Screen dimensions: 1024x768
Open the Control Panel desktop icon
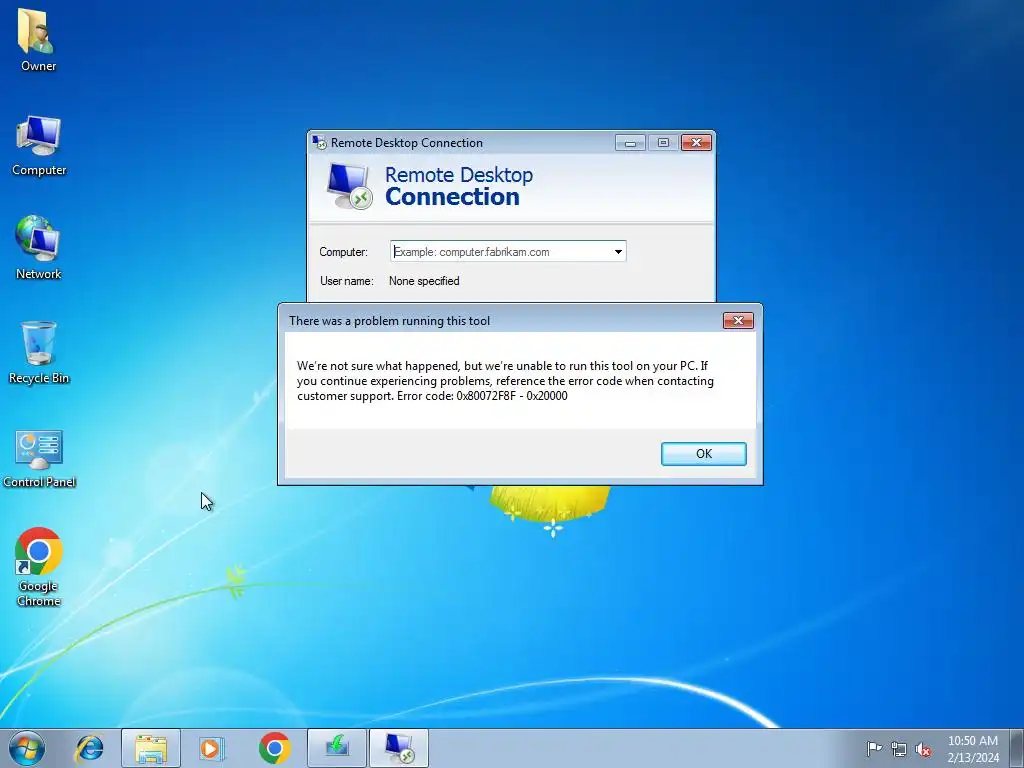[39, 458]
